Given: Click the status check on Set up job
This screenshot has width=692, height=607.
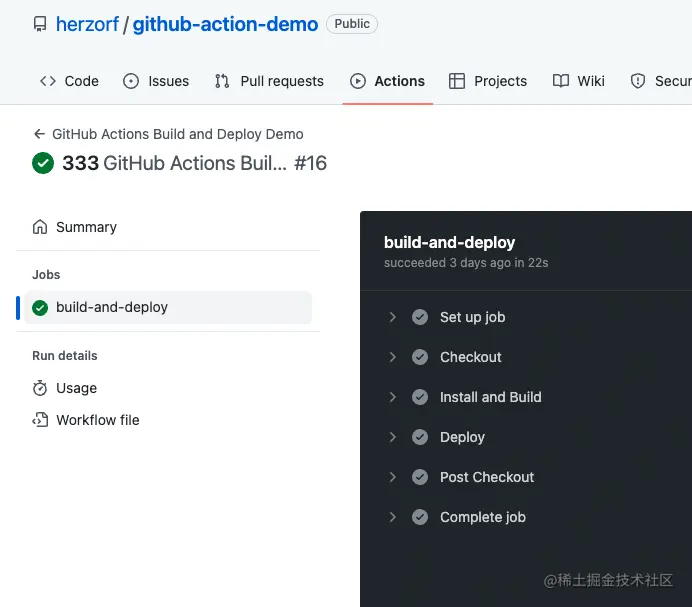Looking at the screenshot, I should point(420,317).
